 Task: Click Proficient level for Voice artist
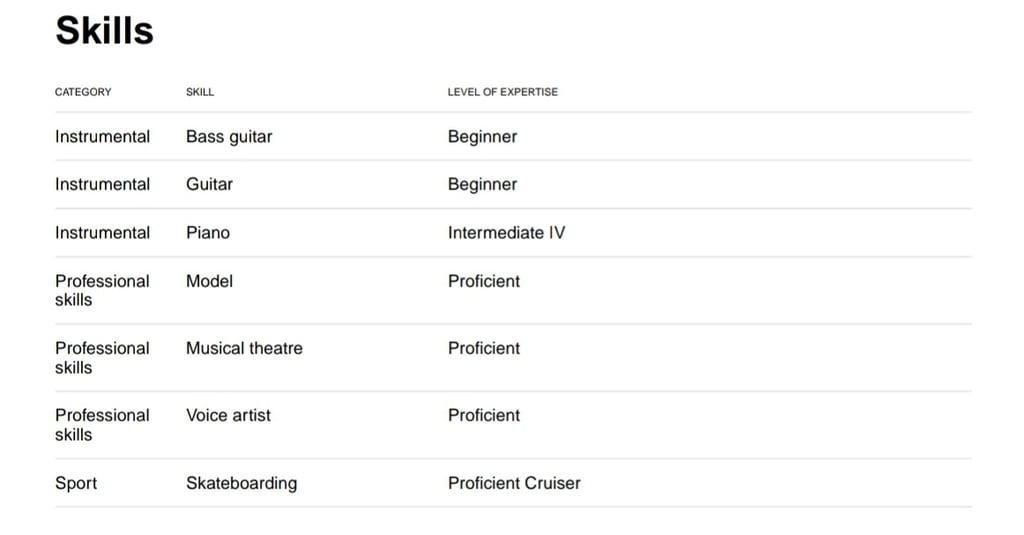[x=484, y=415]
